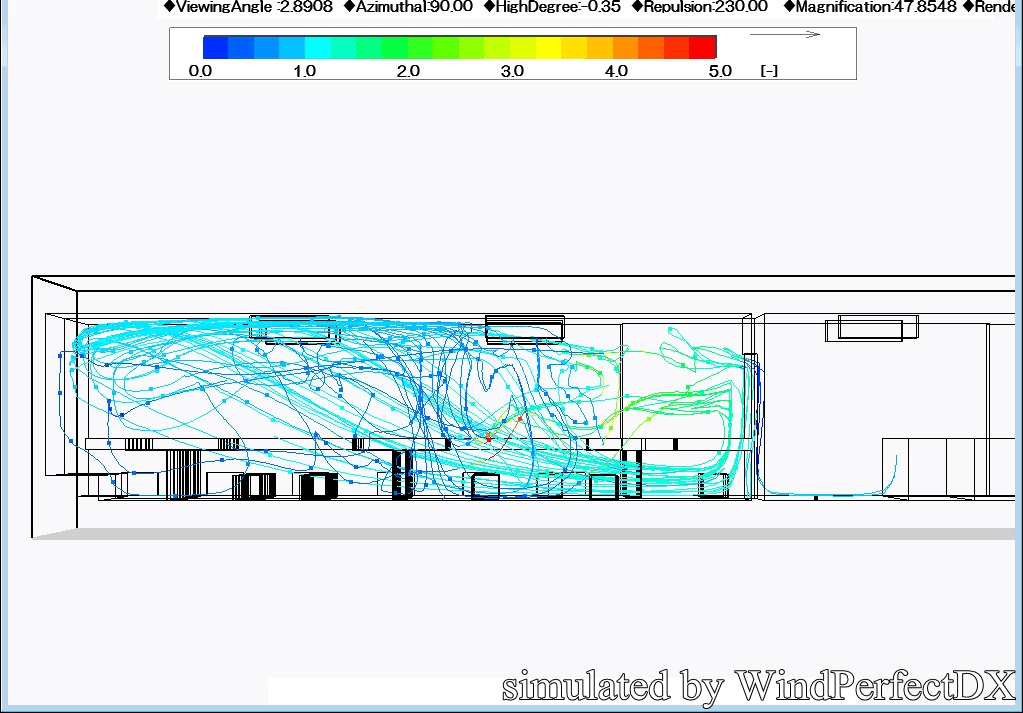
Task: Click the 5.0 label on the color scale
Action: pyautogui.click(x=720, y=71)
